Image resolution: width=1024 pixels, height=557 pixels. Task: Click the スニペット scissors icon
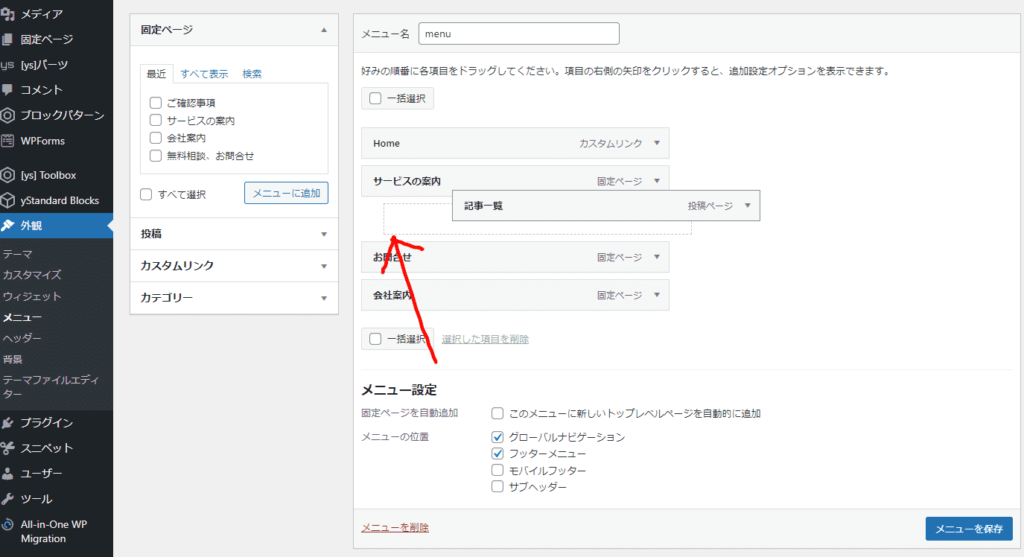click(x=7, y=448)
